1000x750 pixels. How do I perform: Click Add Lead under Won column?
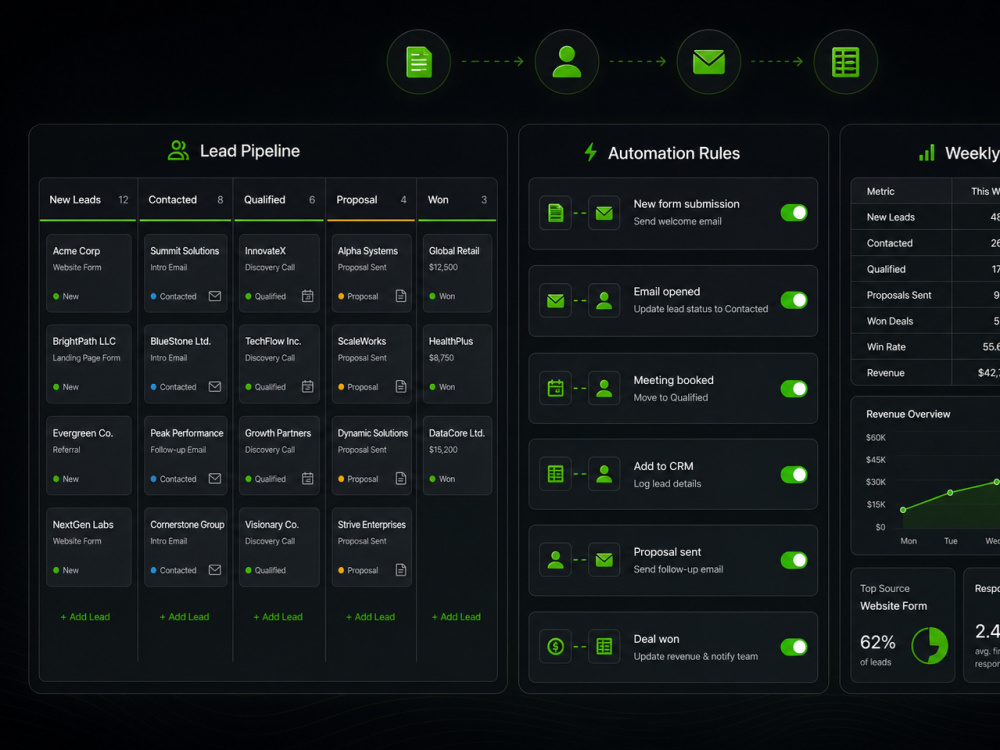[457, 617]
